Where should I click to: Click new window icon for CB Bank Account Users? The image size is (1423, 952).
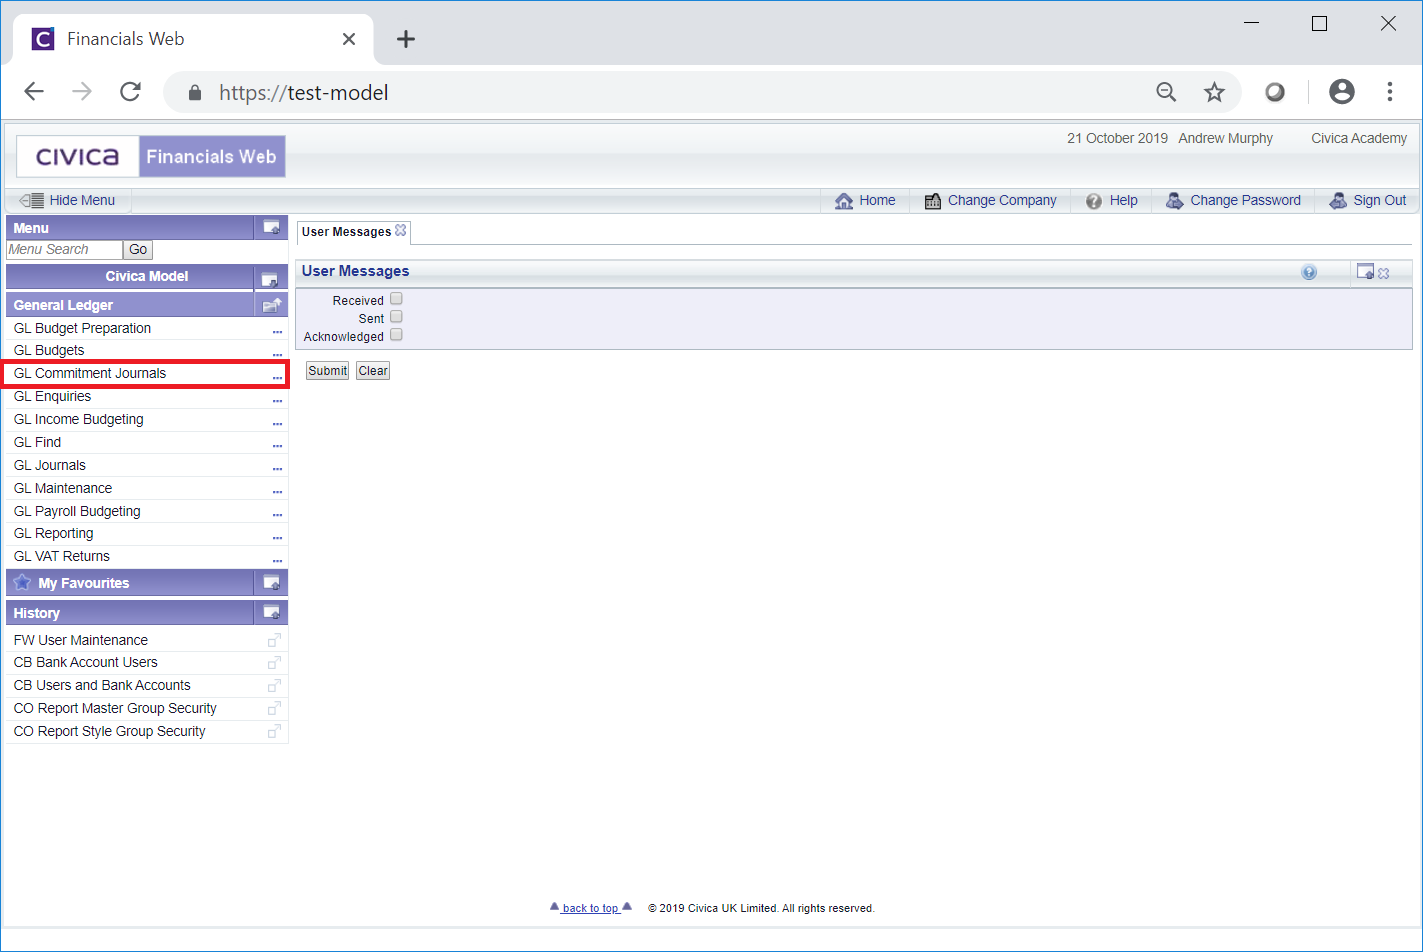tap(274, 662)
